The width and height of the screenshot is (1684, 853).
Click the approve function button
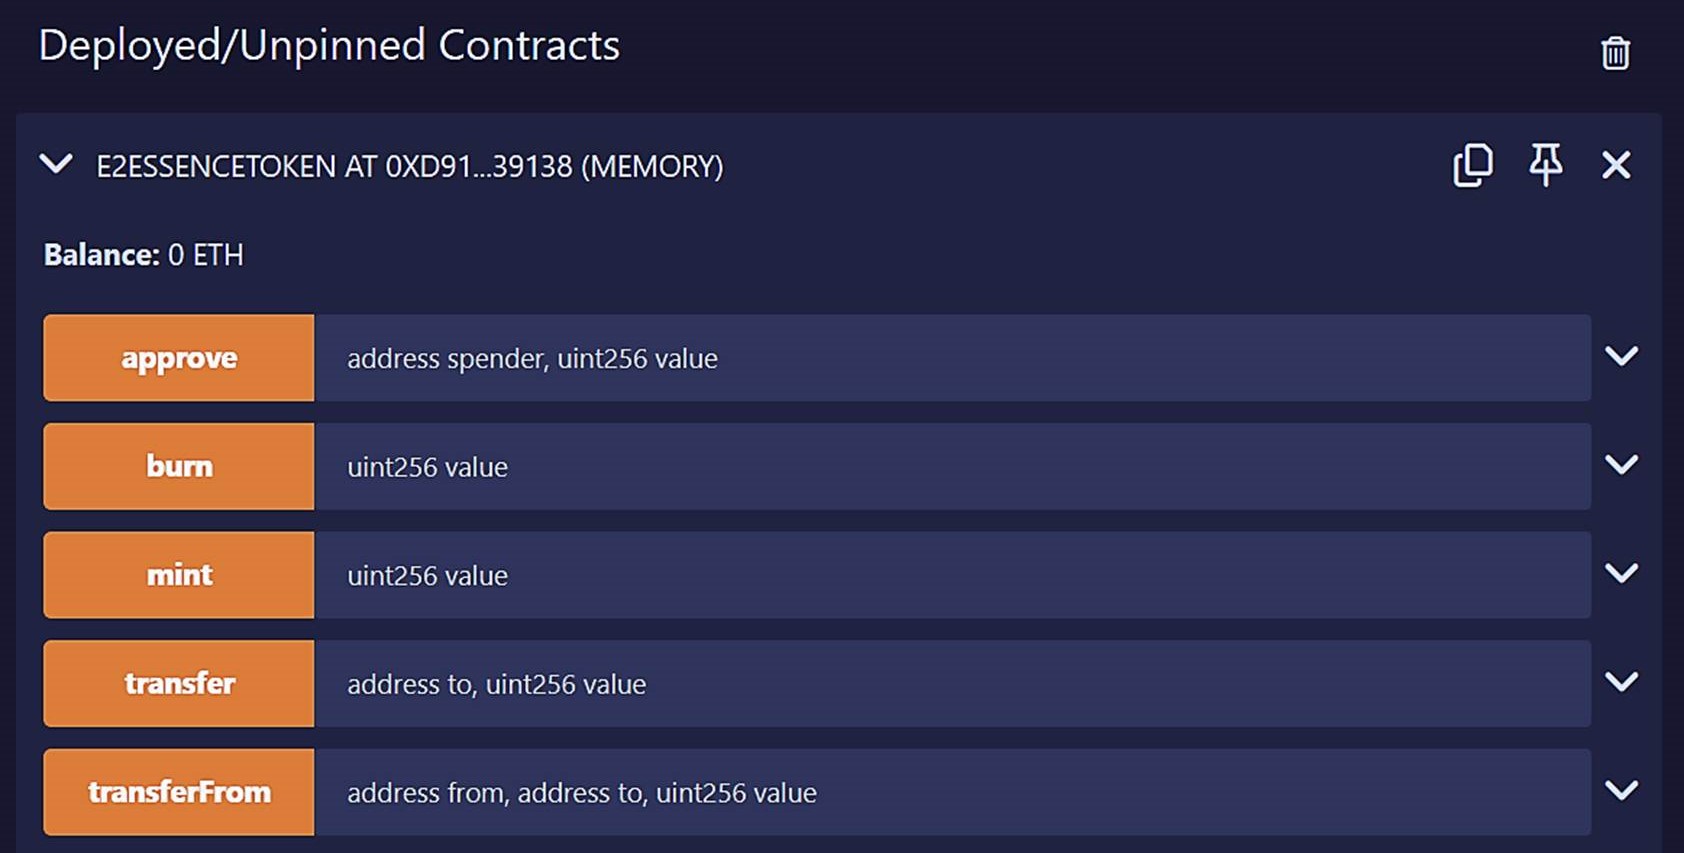pyautogui.click(x=179, y=358)
